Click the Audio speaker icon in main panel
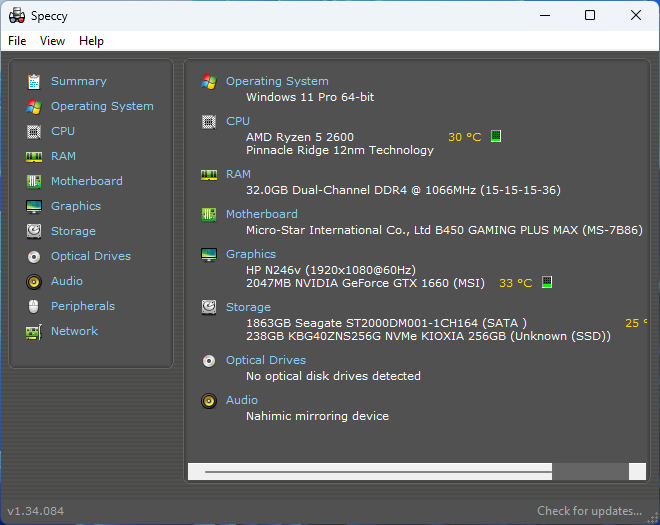This screenshot has height=525, width=660. (x=209, y=401)
